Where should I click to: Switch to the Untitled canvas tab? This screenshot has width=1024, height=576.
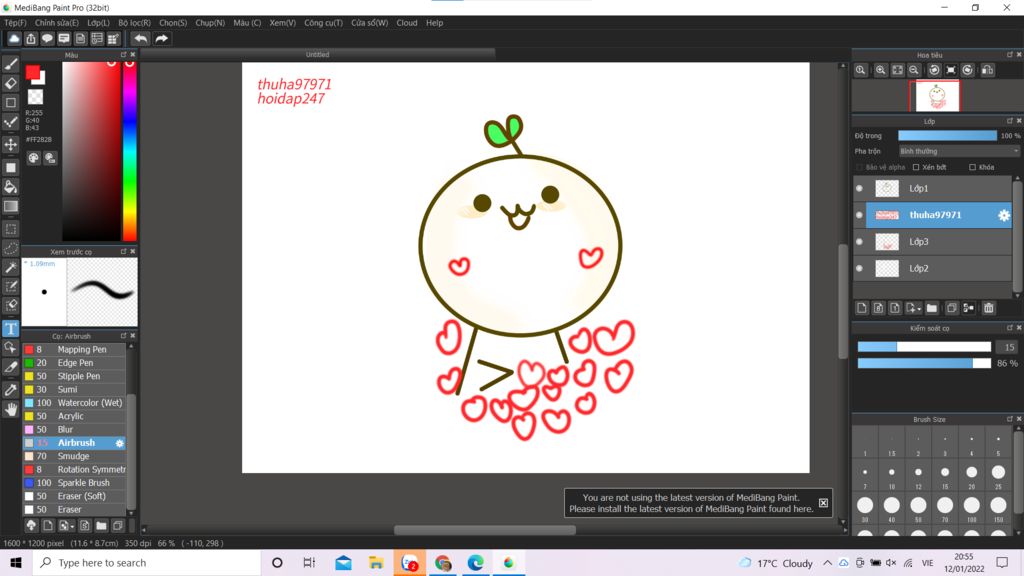317,55
